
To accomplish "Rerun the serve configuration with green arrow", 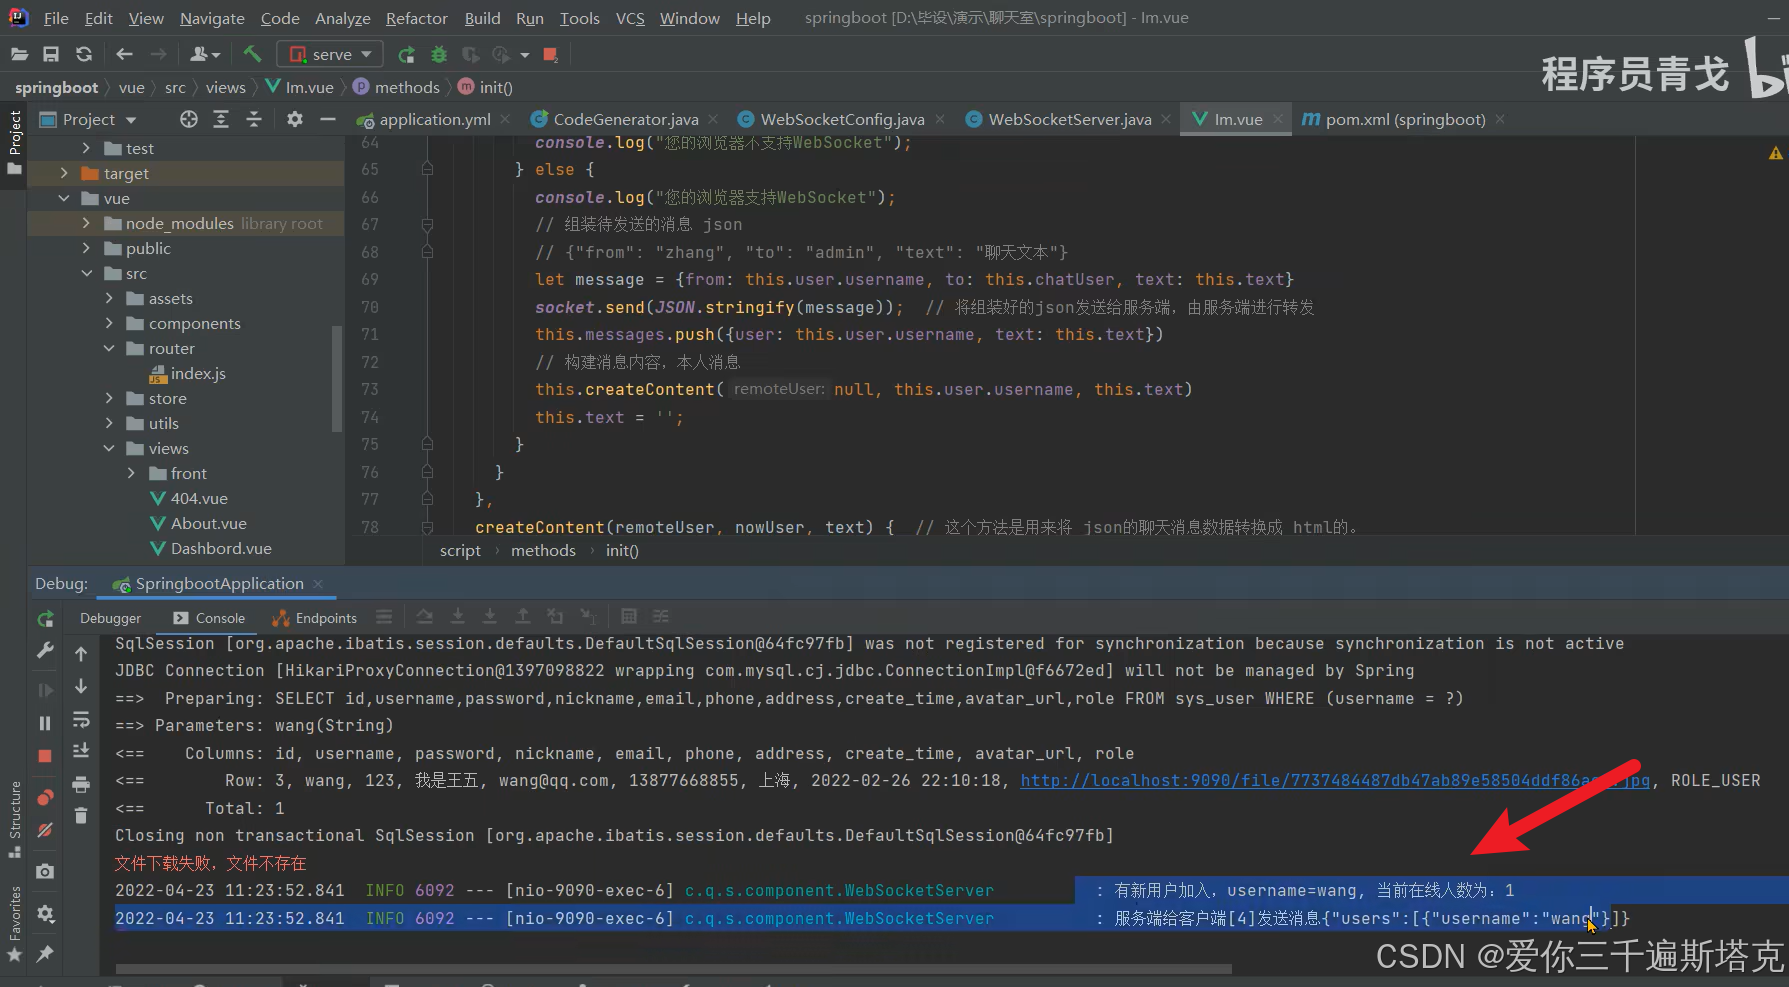I will click(406, 55).
